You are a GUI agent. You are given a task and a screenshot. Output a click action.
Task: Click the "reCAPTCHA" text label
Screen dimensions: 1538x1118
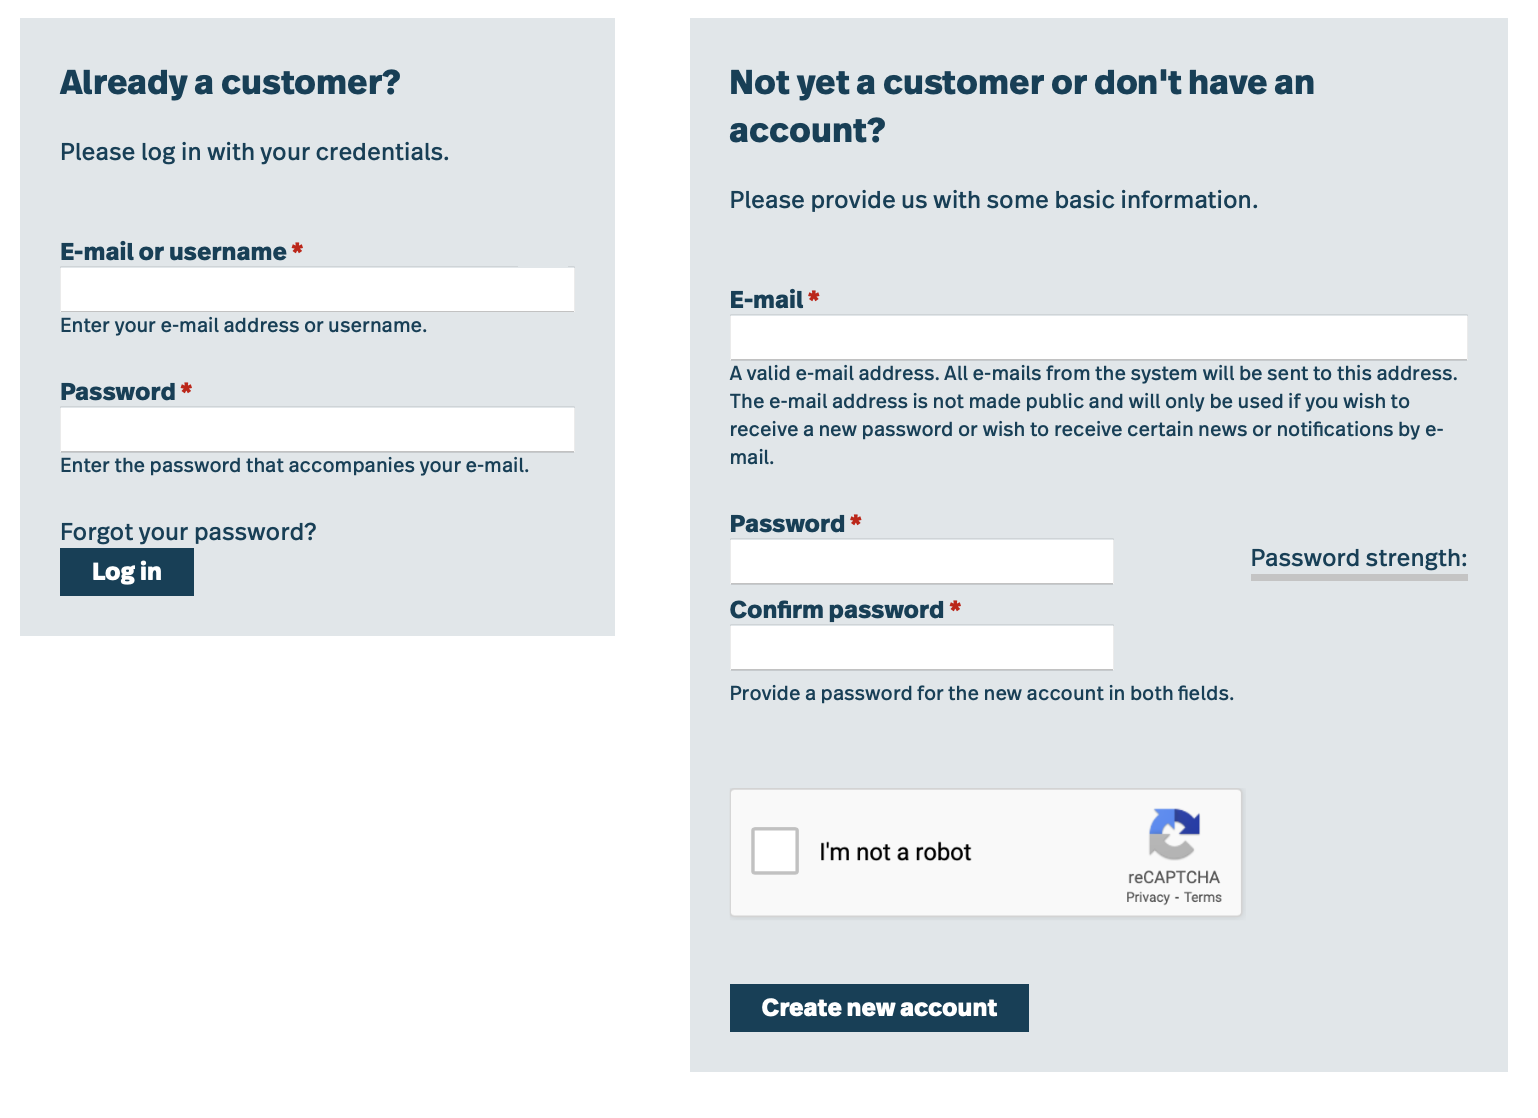click(1174, 877)
